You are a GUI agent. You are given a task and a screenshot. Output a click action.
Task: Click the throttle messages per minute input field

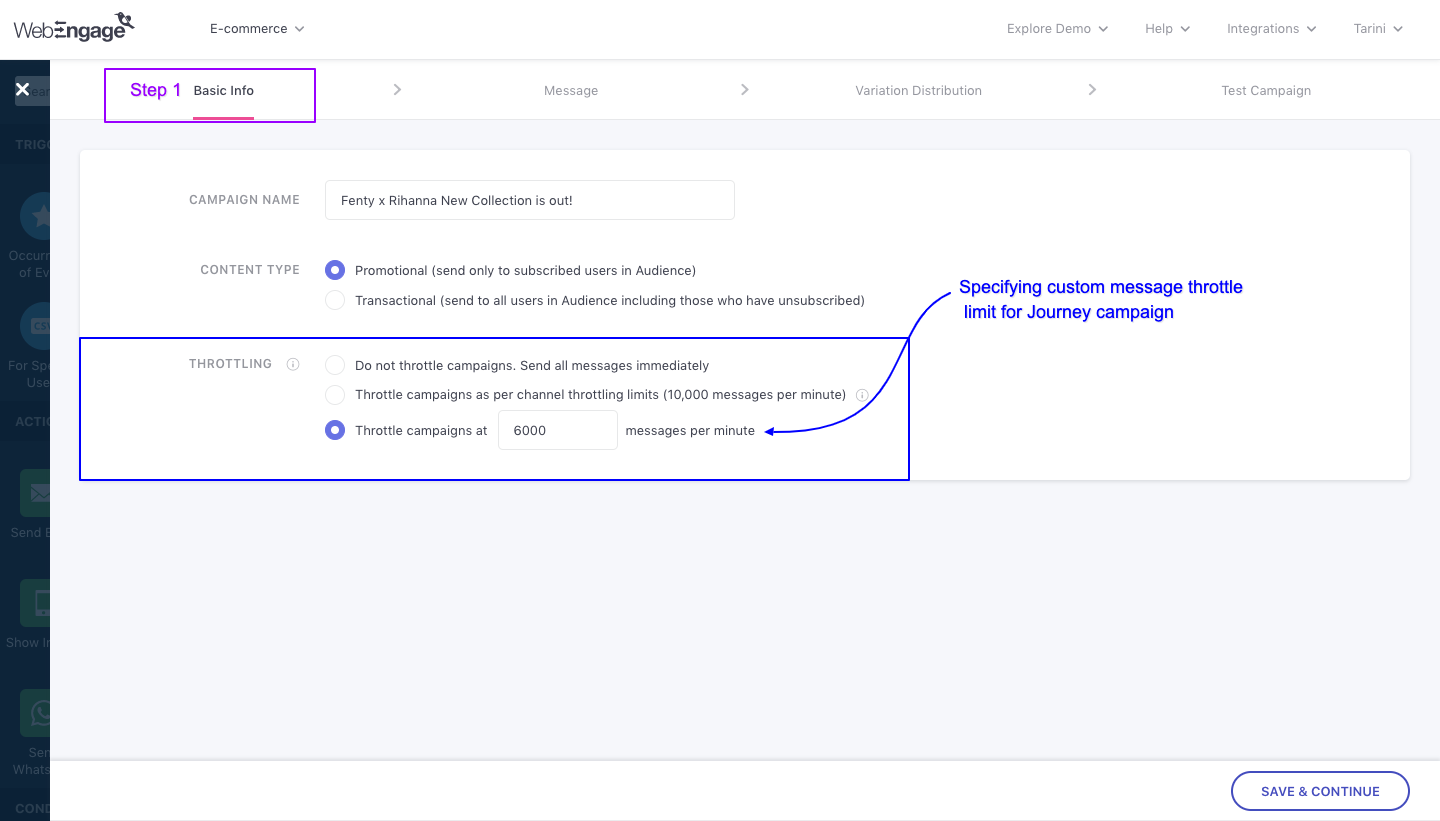557,430
